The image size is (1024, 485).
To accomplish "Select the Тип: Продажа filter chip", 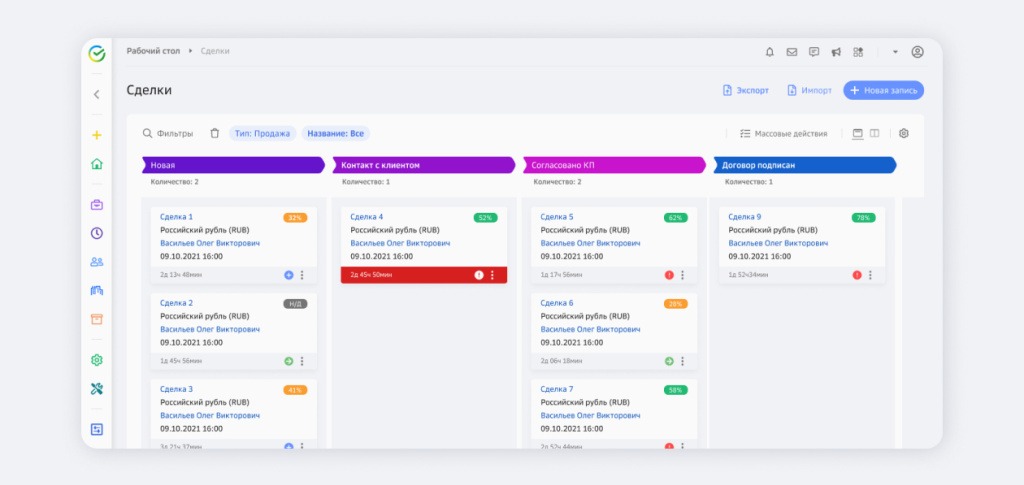I will point(263,133).
